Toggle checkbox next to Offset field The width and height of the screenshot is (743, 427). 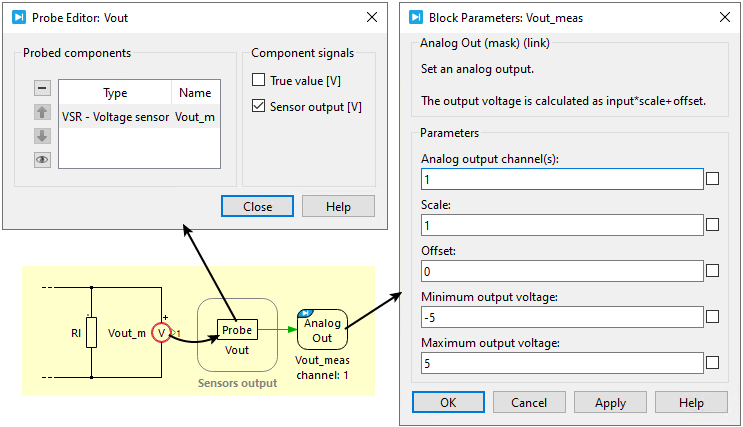point(713,271)
